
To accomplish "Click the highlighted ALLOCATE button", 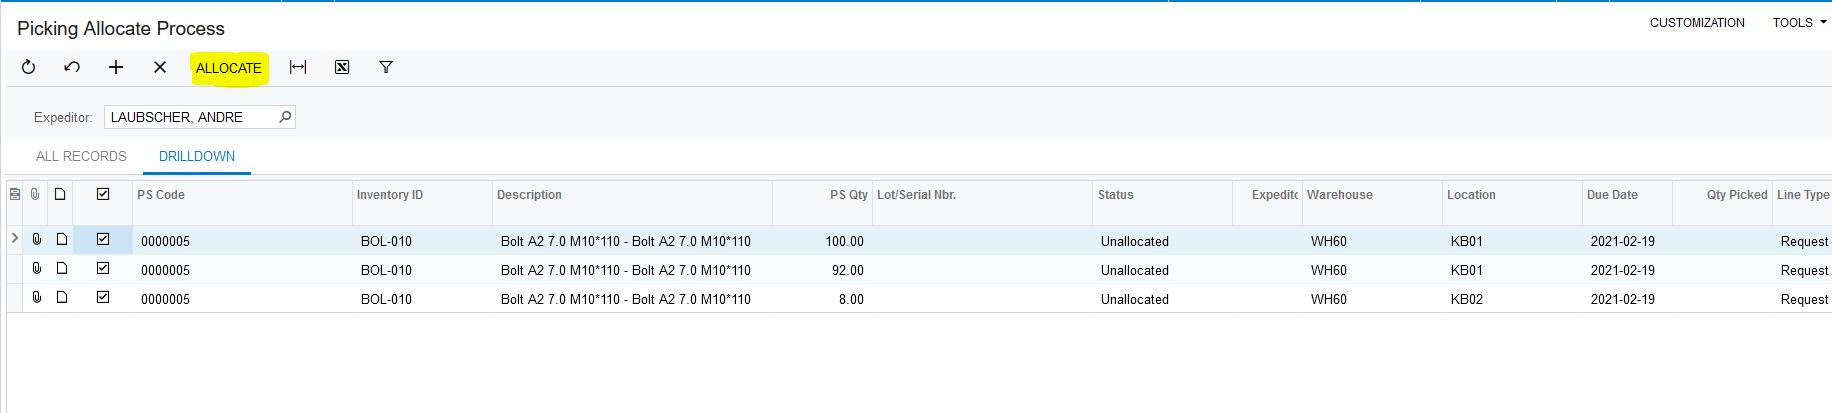I will [229, 68].
